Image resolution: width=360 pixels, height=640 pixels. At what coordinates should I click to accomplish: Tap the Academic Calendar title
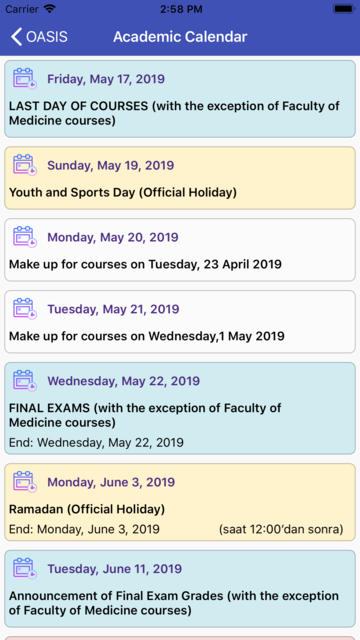(180, 37)
